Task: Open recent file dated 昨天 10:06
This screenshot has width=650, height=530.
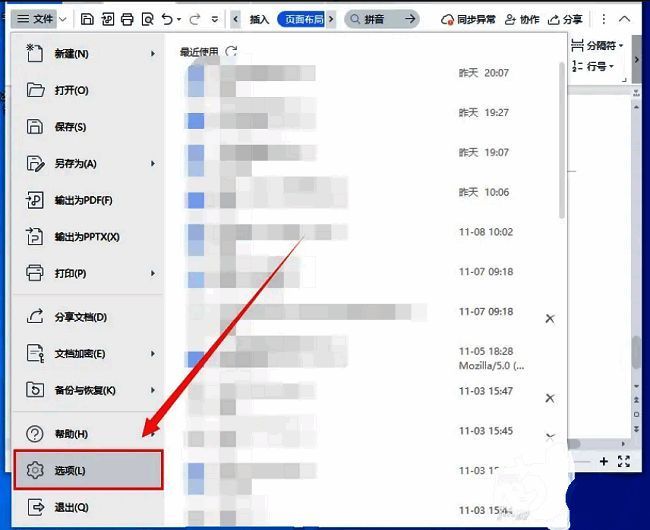Action: pos(348,192)
